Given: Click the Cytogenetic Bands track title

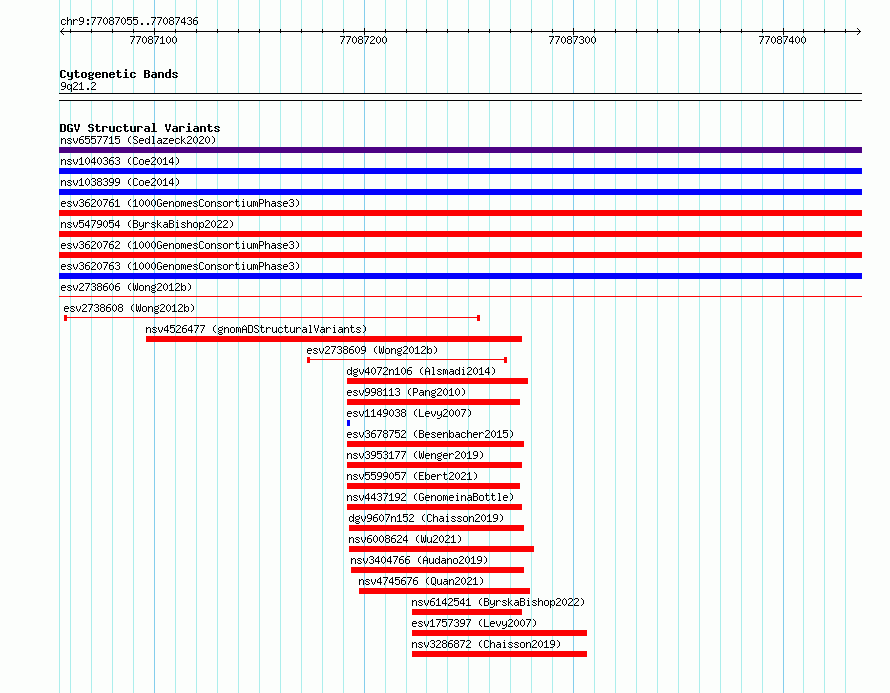Looking at the screenshot, I should (x=119, y=74).
